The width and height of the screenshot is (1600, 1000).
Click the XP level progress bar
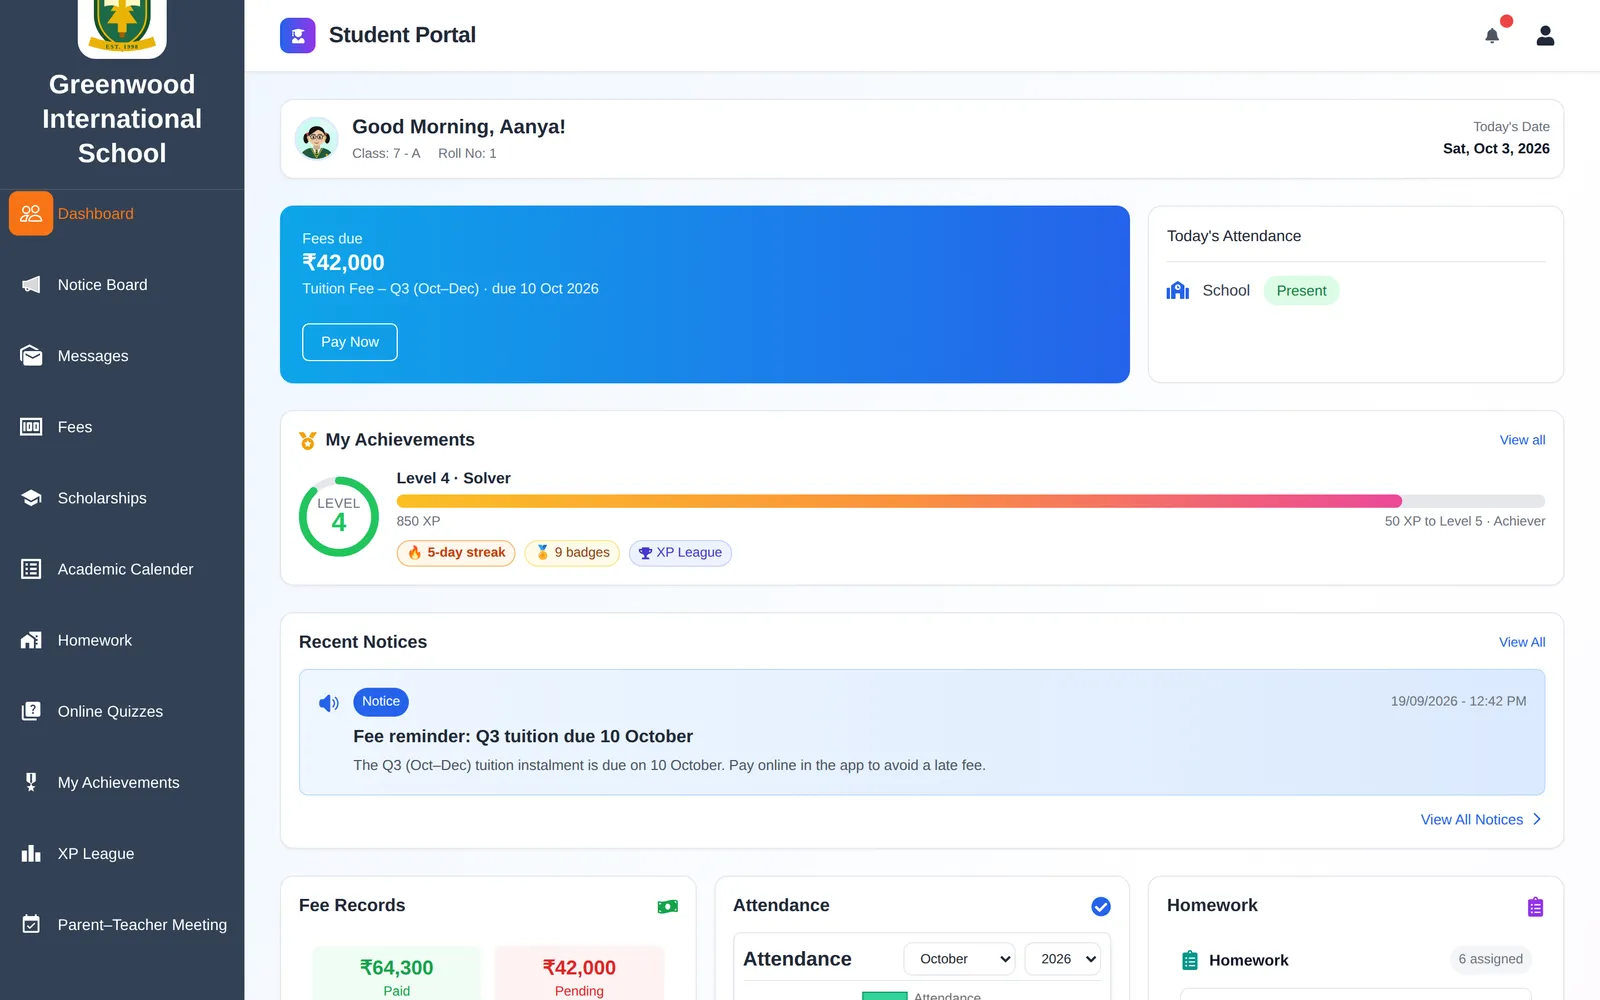click(x=971, y=501)
